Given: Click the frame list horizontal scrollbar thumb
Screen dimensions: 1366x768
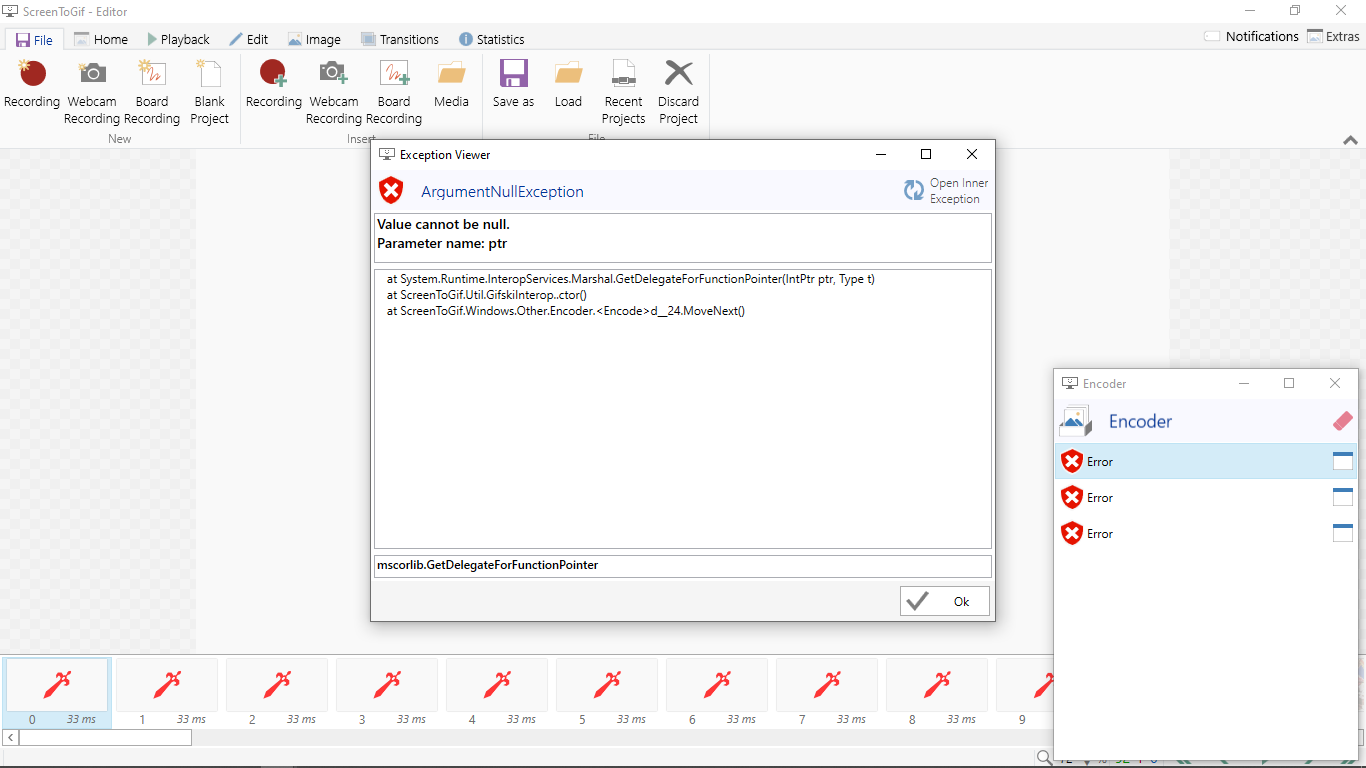Looking at the screenshot, I should pyautogui.click(x=105, y=737).
